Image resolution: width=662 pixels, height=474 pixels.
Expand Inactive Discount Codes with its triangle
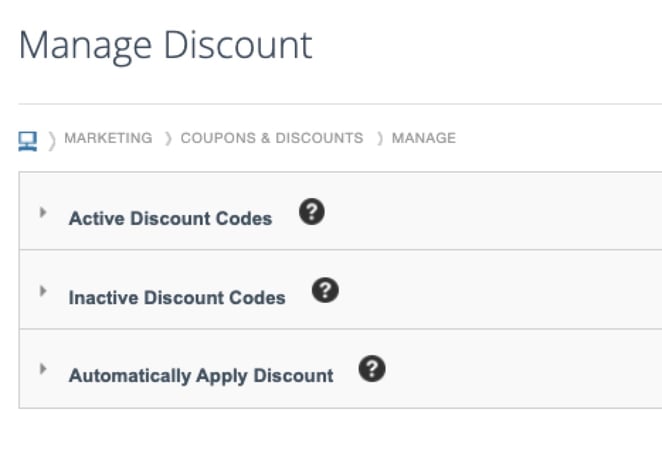coord(43,291)
